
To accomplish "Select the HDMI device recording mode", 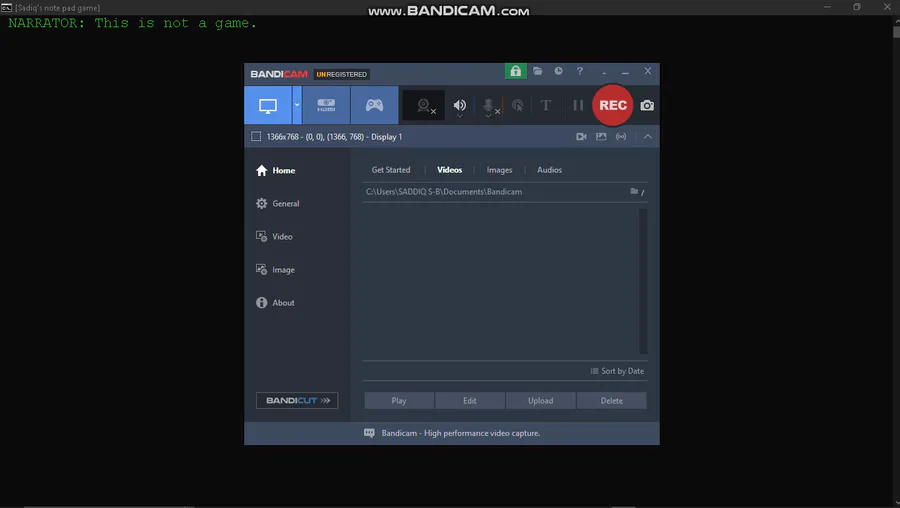I will tap(326, 106).
